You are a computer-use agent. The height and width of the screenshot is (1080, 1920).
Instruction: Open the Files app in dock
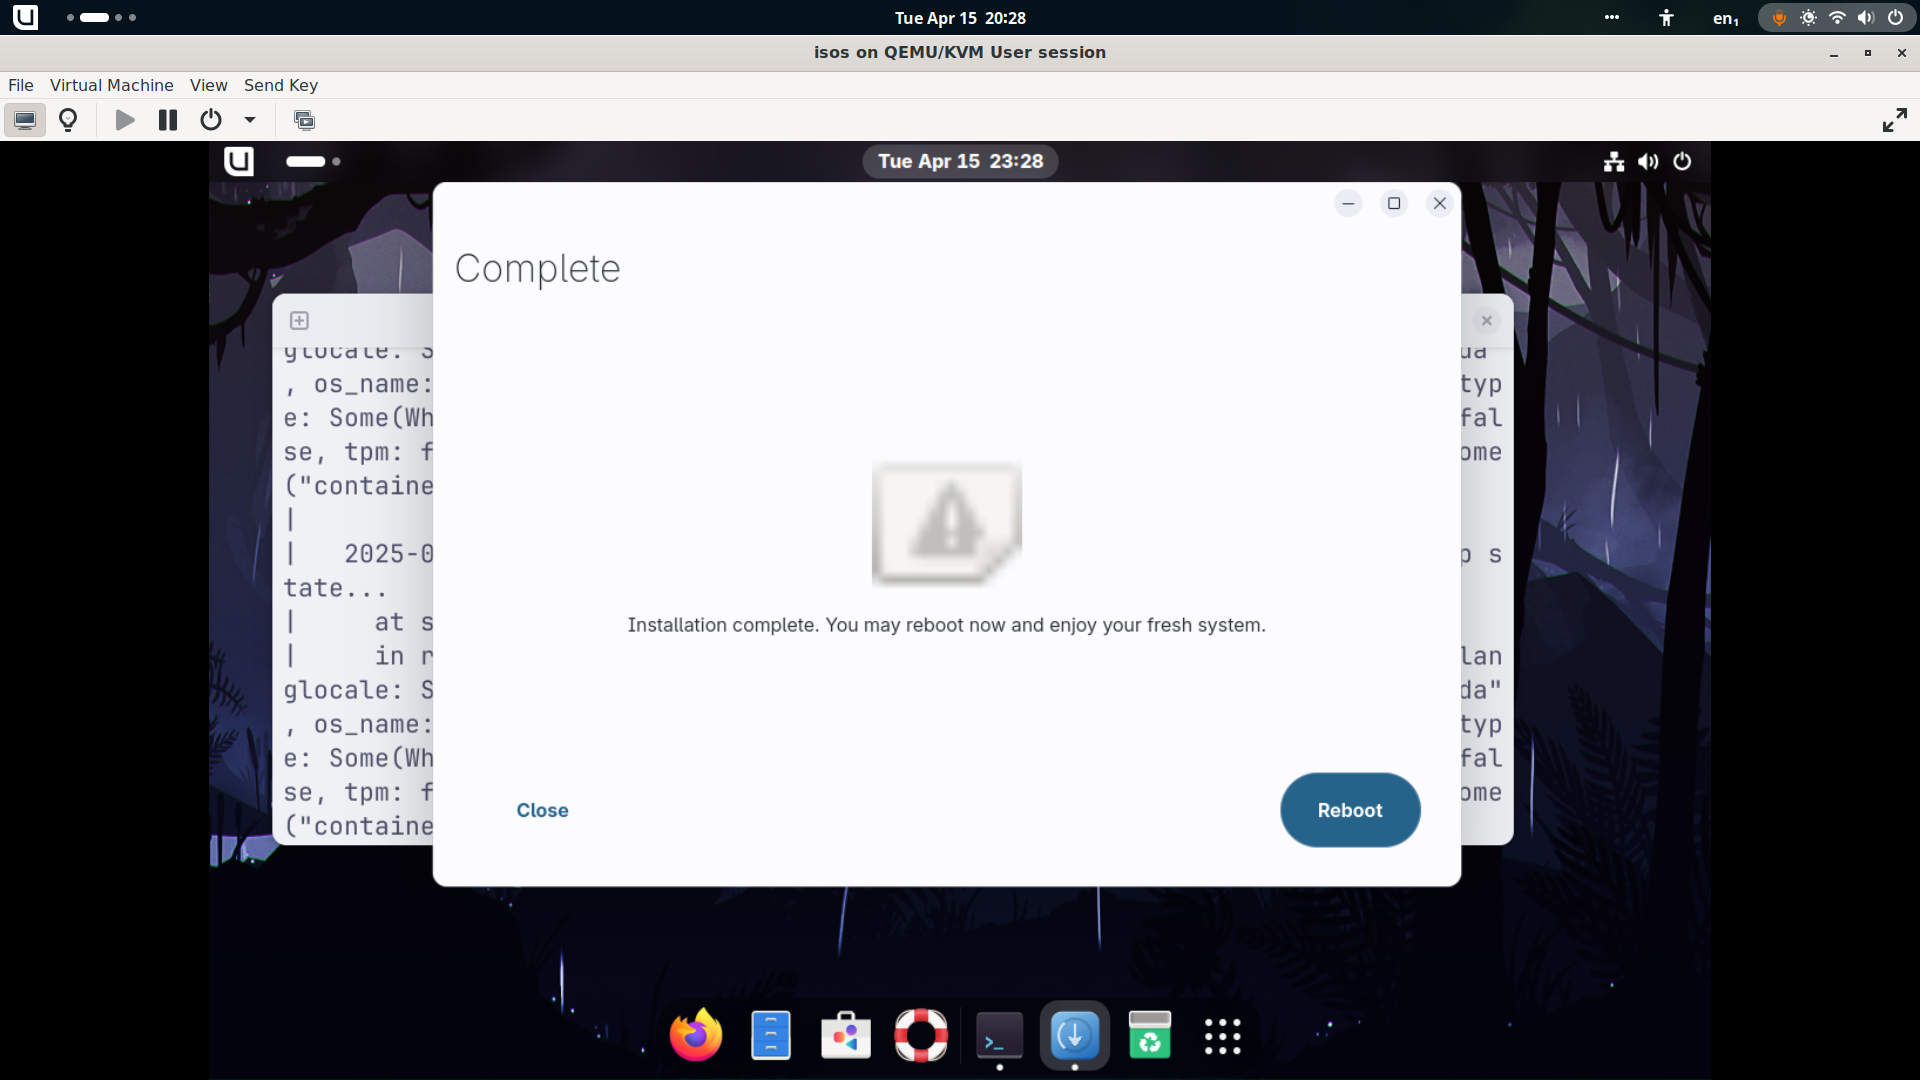pos(770,1036)
